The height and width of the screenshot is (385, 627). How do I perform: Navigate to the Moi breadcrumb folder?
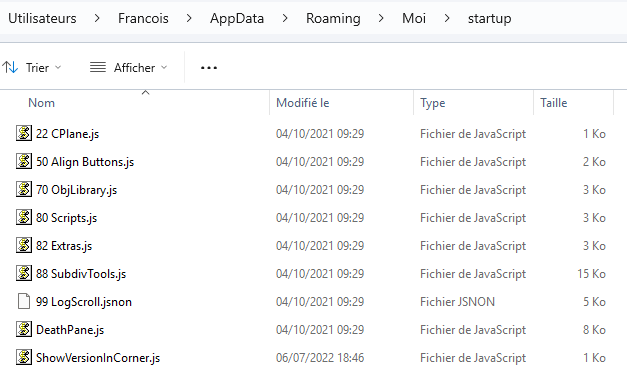tap(414, 18)
